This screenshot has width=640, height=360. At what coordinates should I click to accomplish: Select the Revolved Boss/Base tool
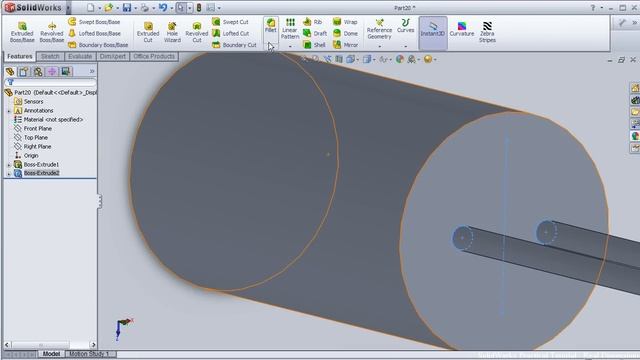point(51,33)
